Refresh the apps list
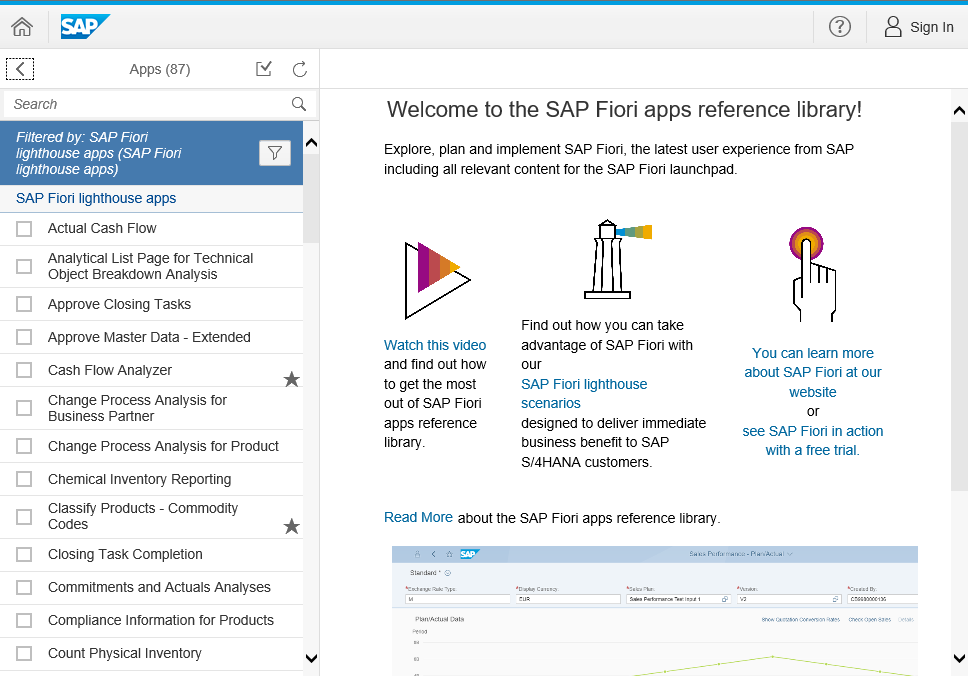 (300, 69)
